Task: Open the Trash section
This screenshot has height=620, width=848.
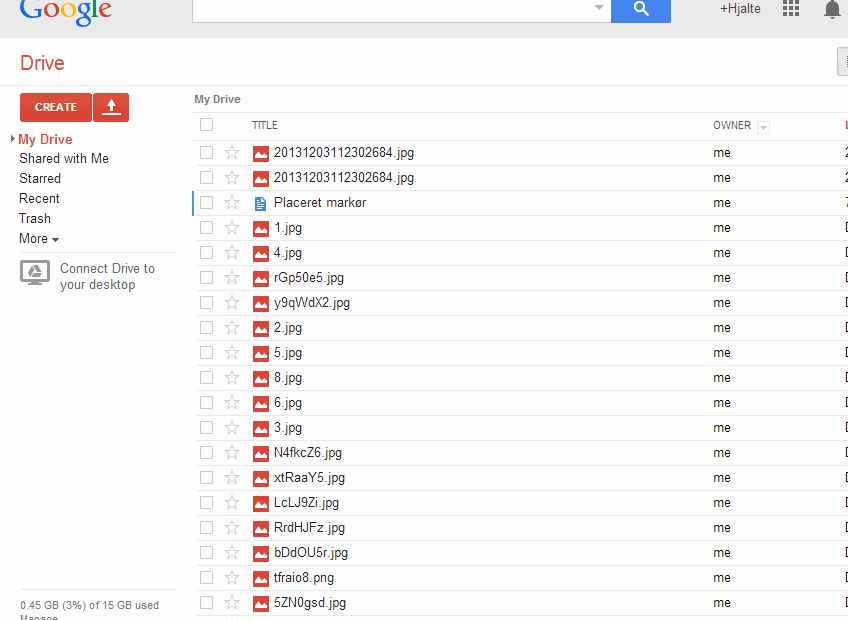Action: point(34,218)
